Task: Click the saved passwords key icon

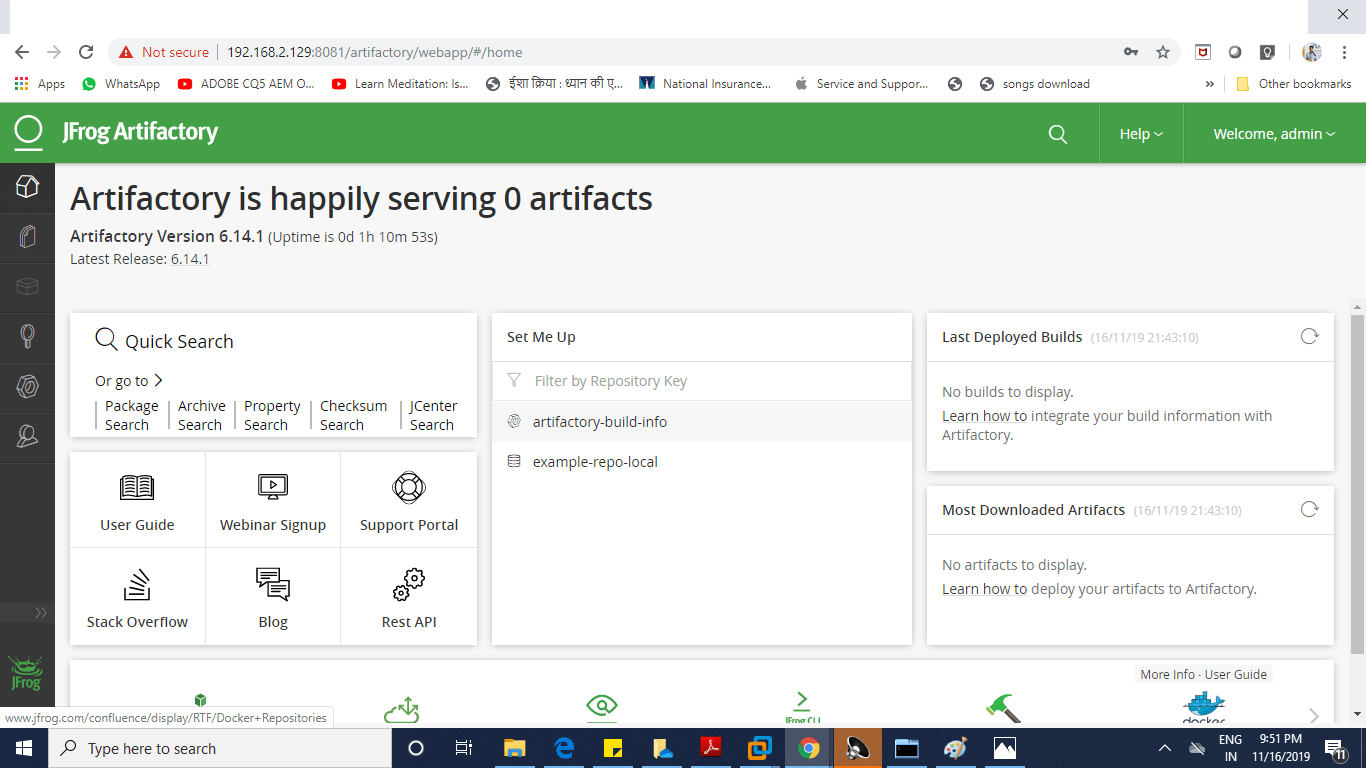Action: pos(1131,52)
